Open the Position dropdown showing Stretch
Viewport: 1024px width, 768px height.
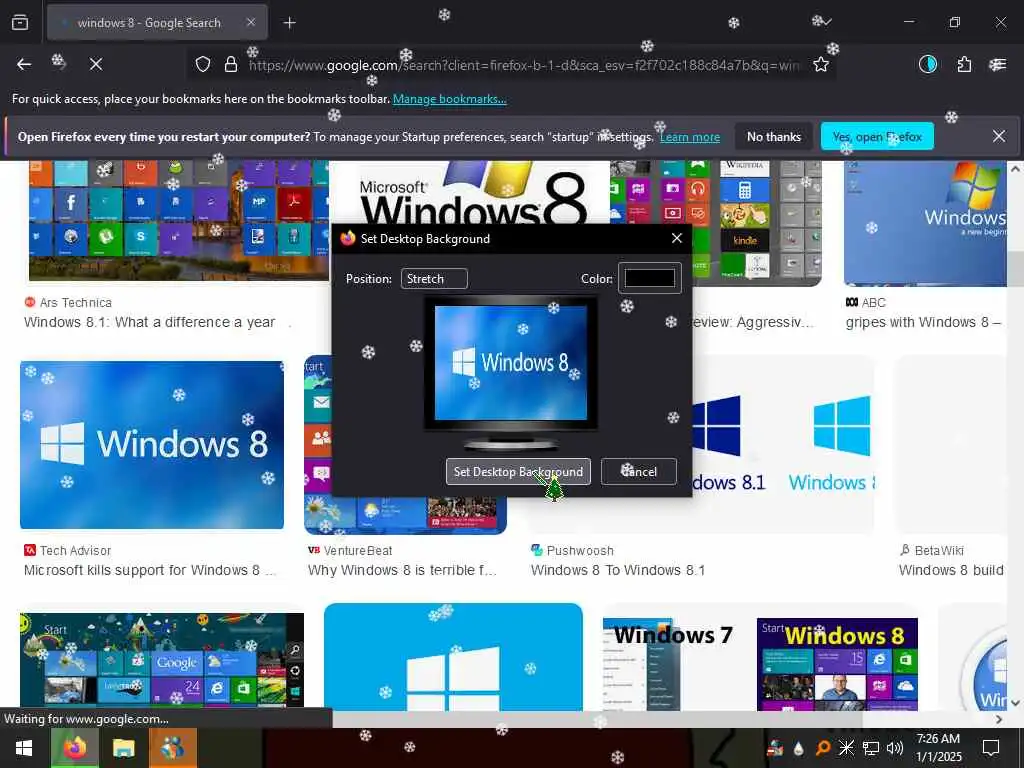point(434,279)
